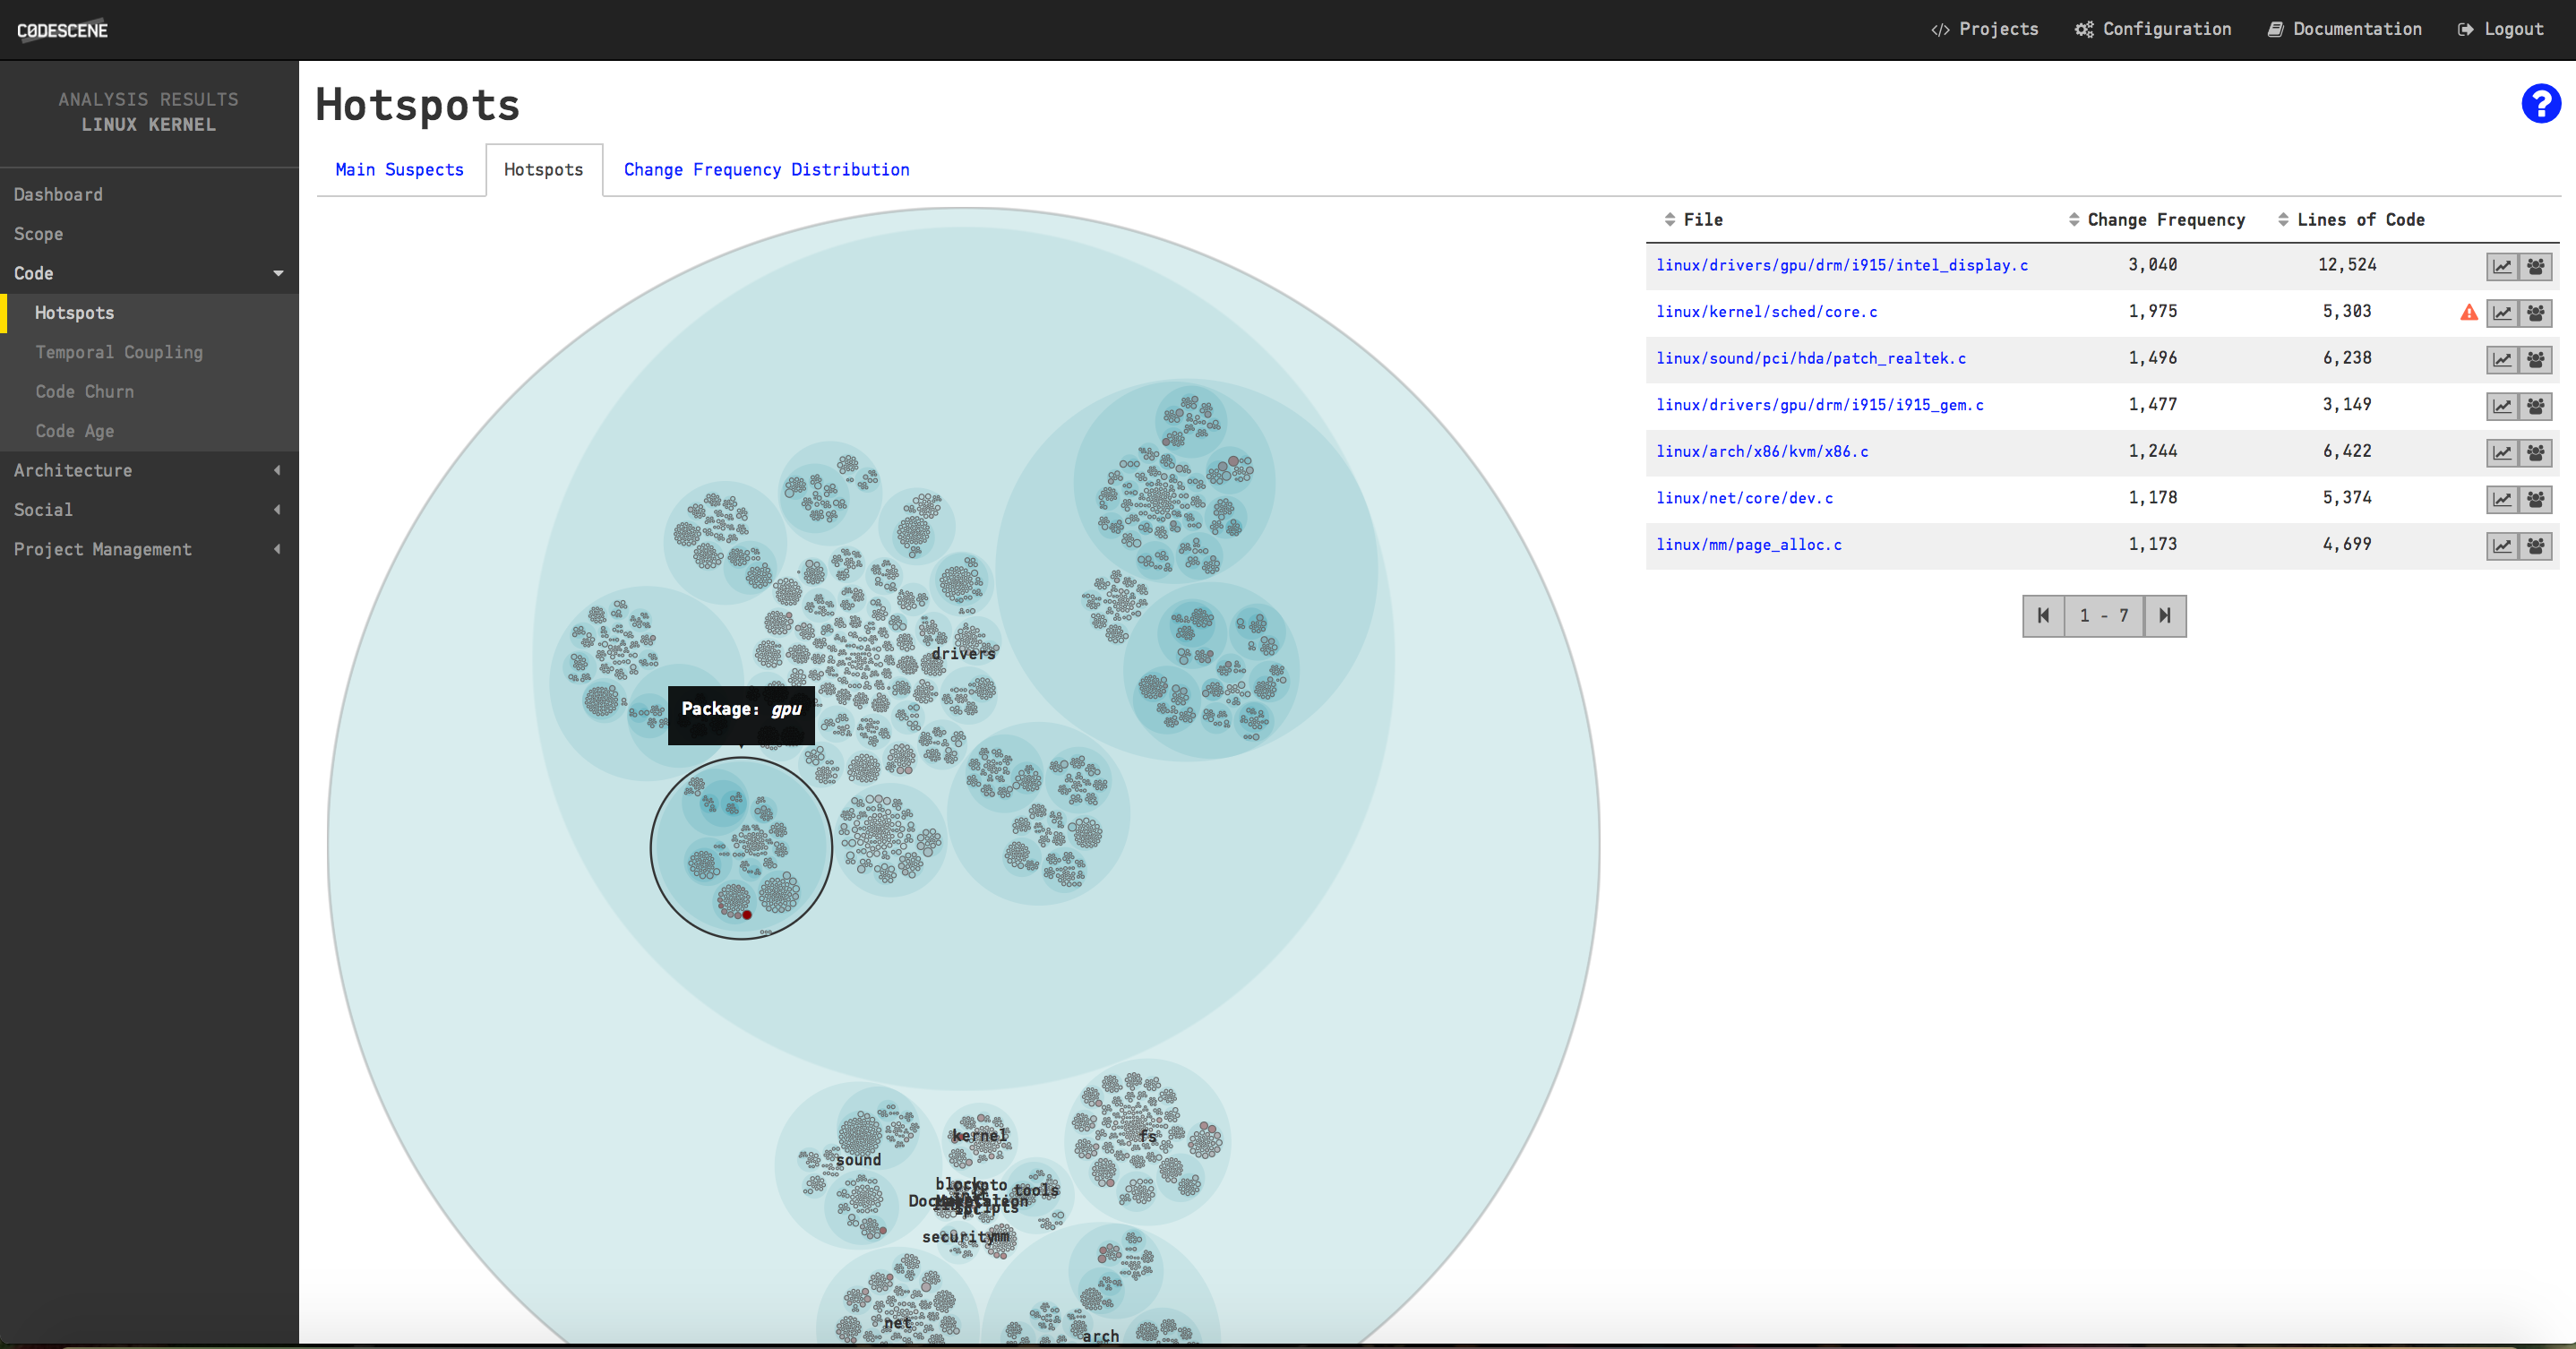Viewport: 2576px width, 1349px height.
Task: Click the Configuration gear icon
Action: (2083, 29)
